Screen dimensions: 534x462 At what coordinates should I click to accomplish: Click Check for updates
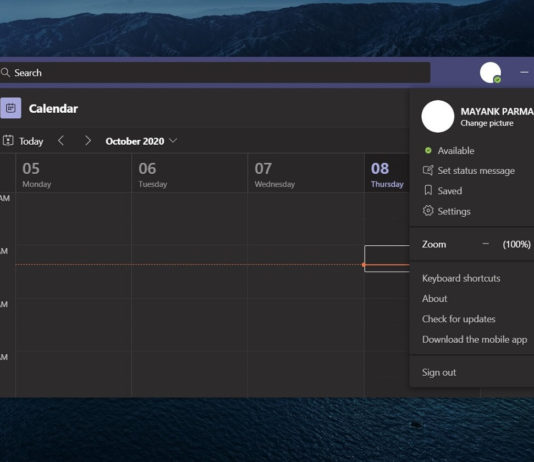pos(458,319)
